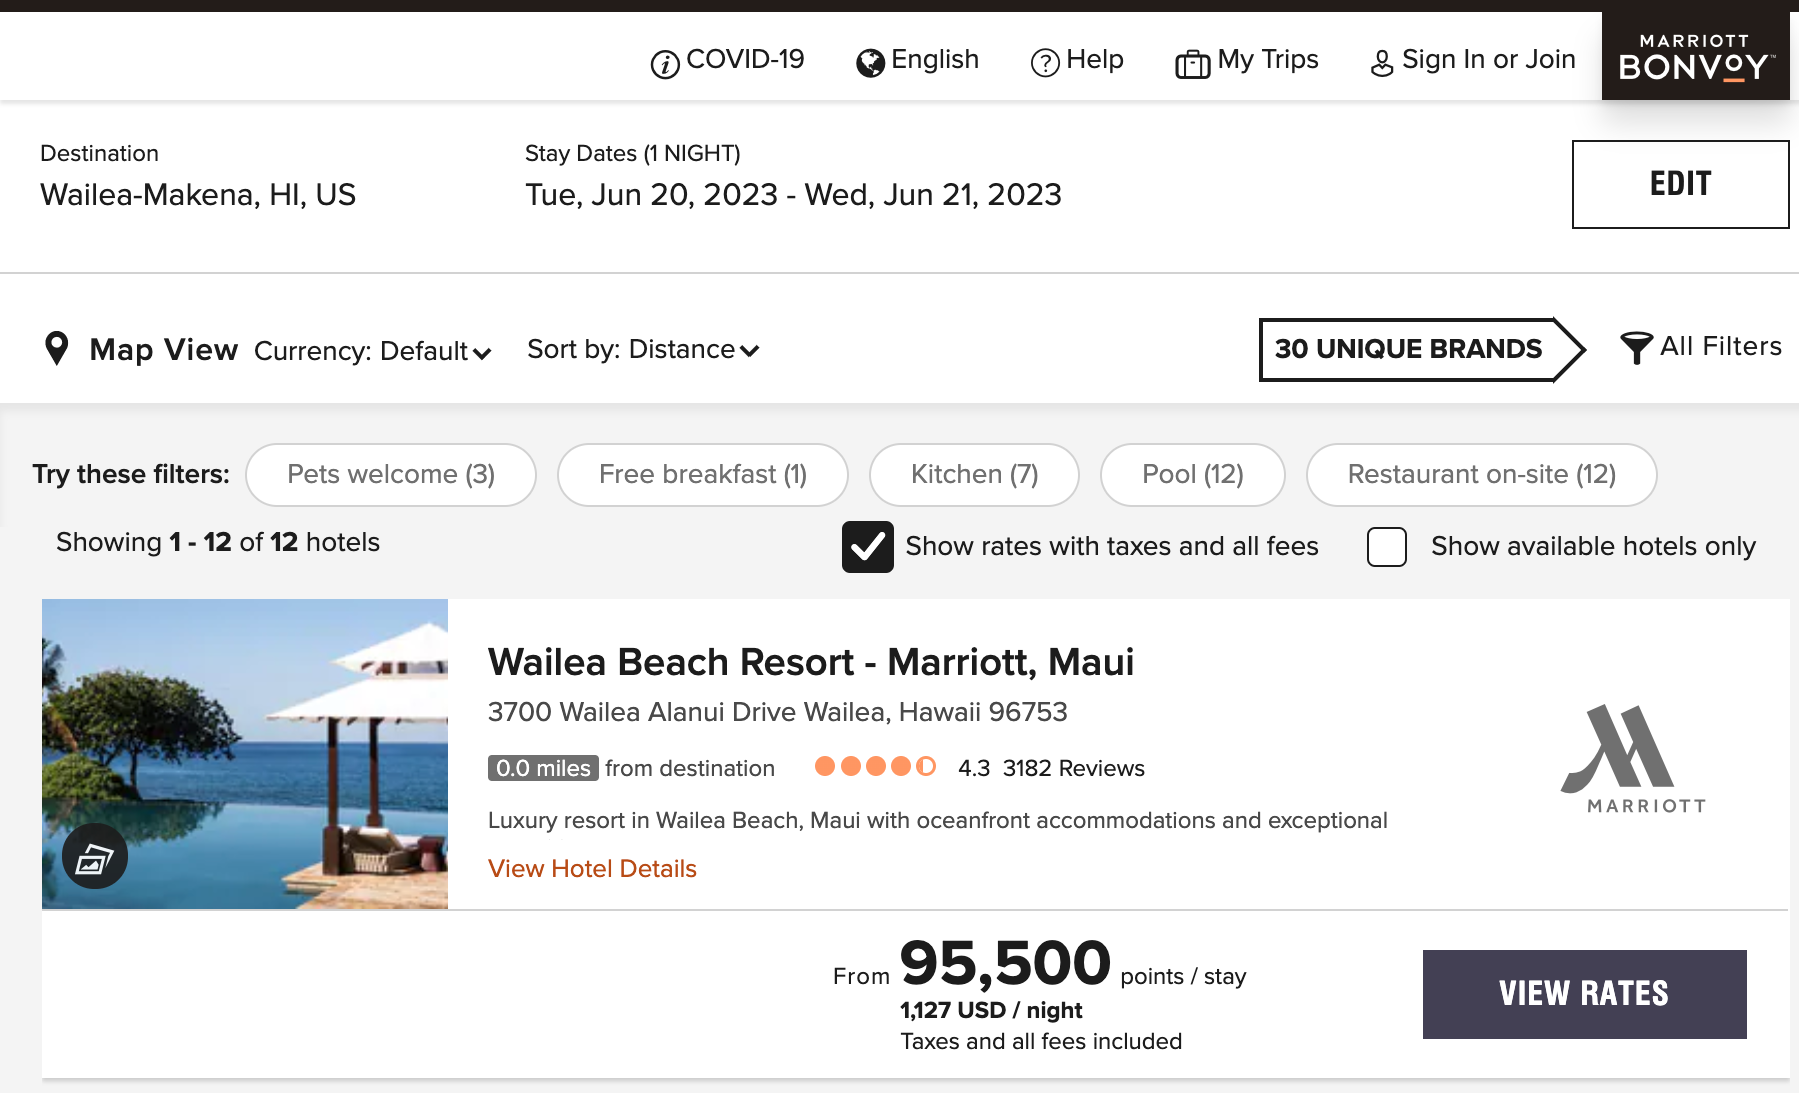Click the English language globe icon
This screenshot has width=1799, height=1093.
point(871,63)
